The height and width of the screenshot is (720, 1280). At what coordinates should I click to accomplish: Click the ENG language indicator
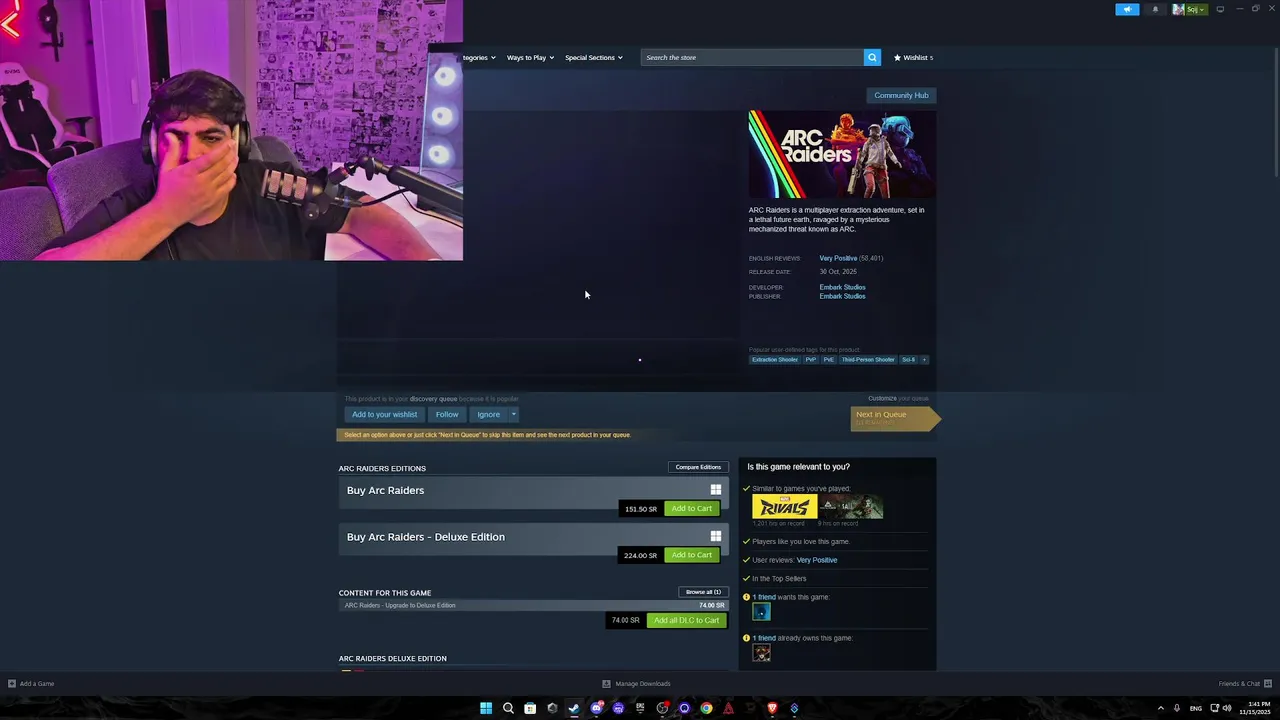tap(1195, 708)
